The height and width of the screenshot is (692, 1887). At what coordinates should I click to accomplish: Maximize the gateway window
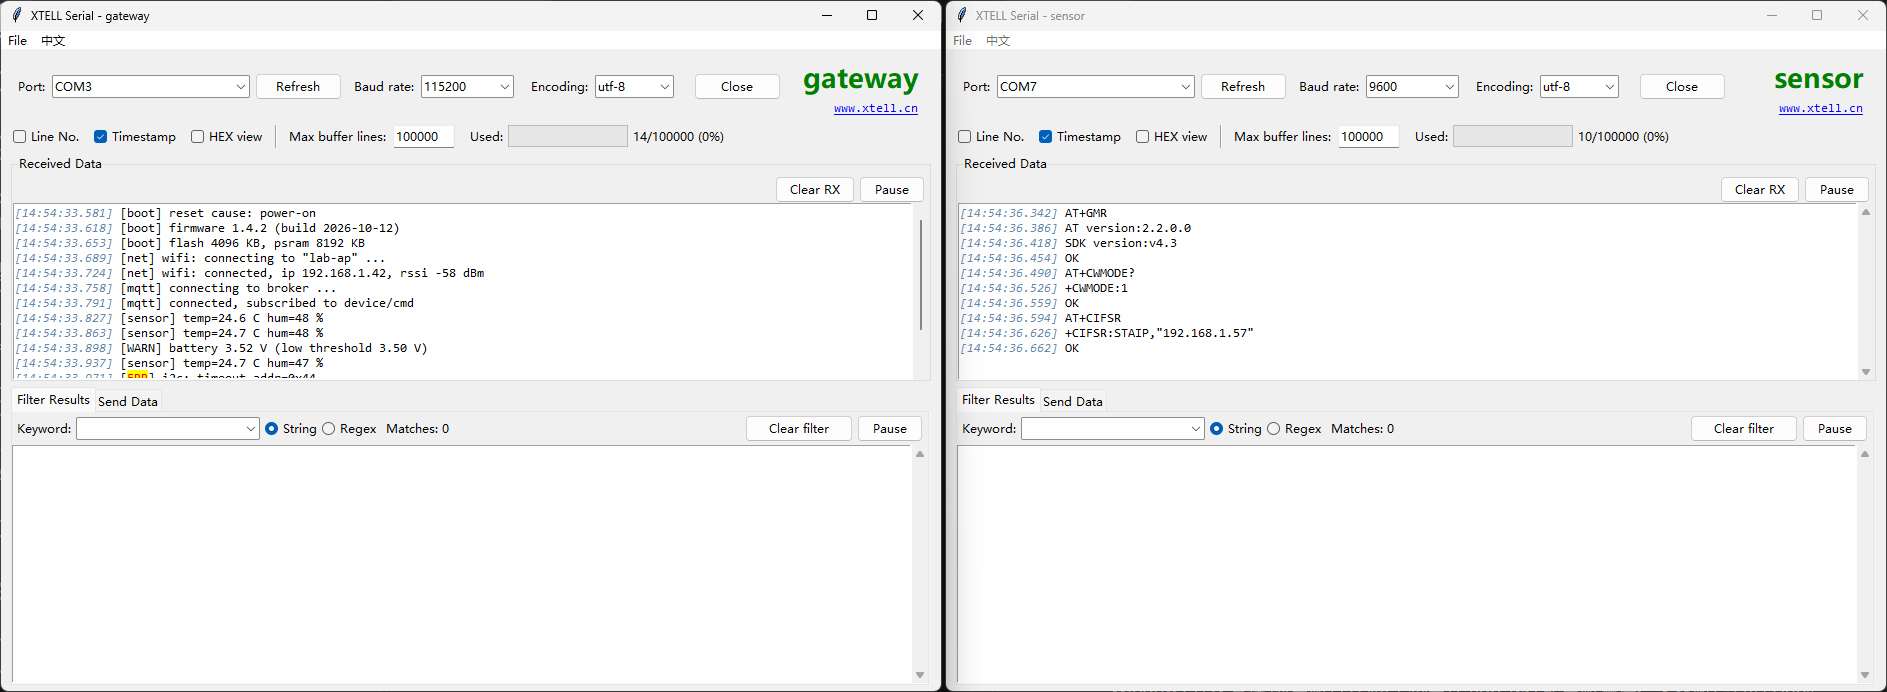click(x=872, y=15)
